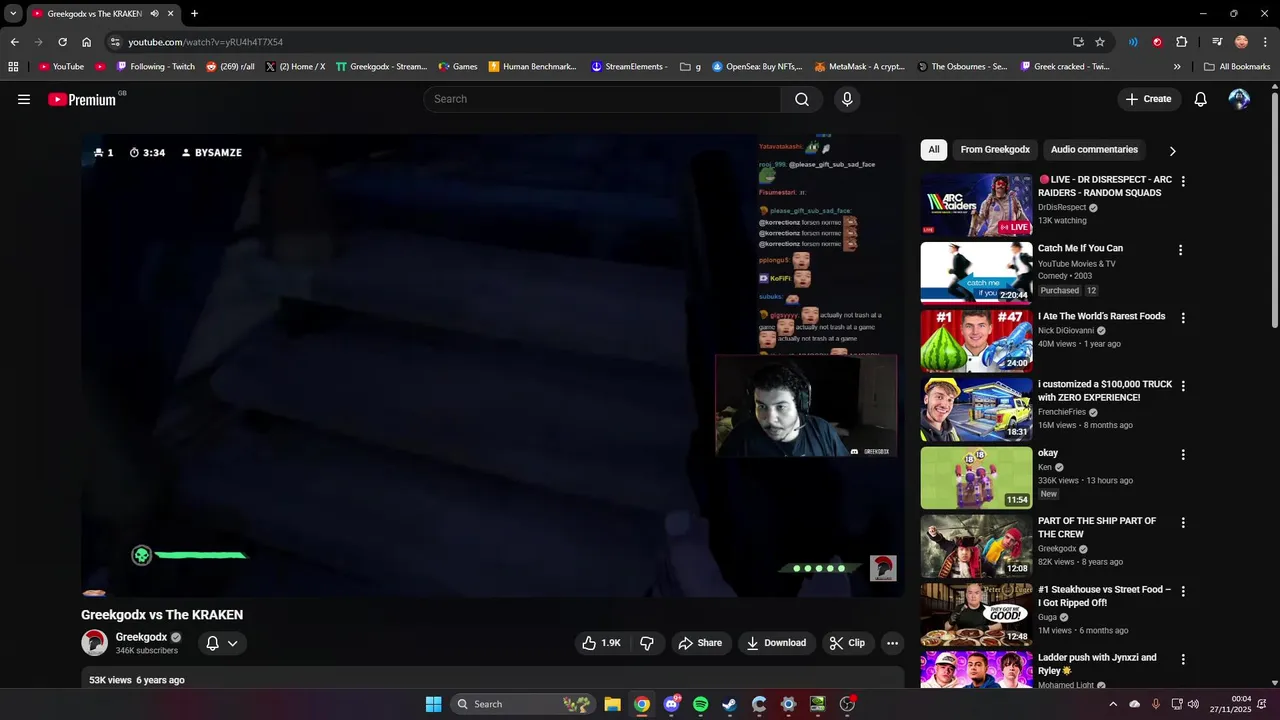Select the 'From Greekgodx' filter chip
The image size is (1280, 720).
(x=995, y=150)
